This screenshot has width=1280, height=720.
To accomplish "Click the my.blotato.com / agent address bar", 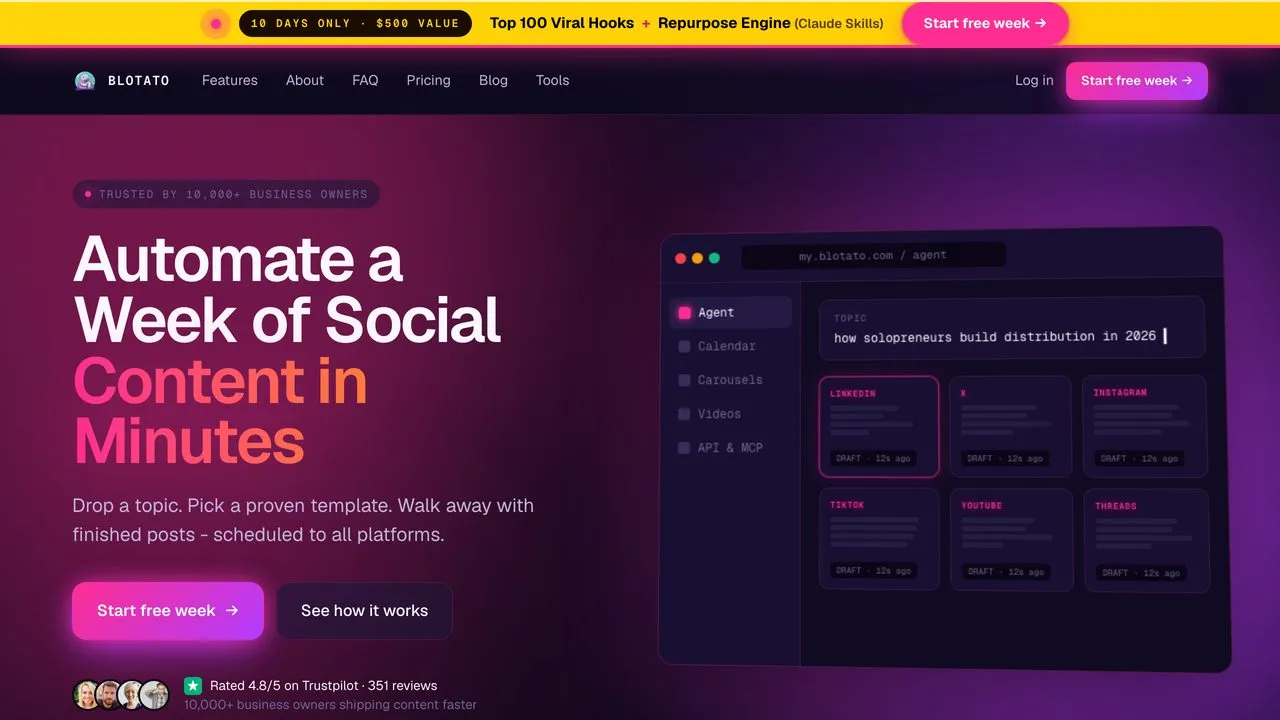I will click(x=873, y=256).
